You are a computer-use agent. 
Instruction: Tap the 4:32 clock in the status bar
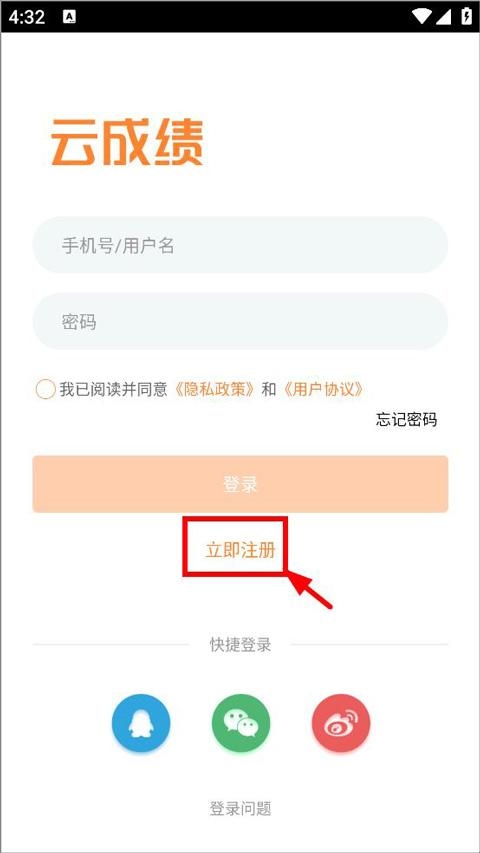pos(27,17)
